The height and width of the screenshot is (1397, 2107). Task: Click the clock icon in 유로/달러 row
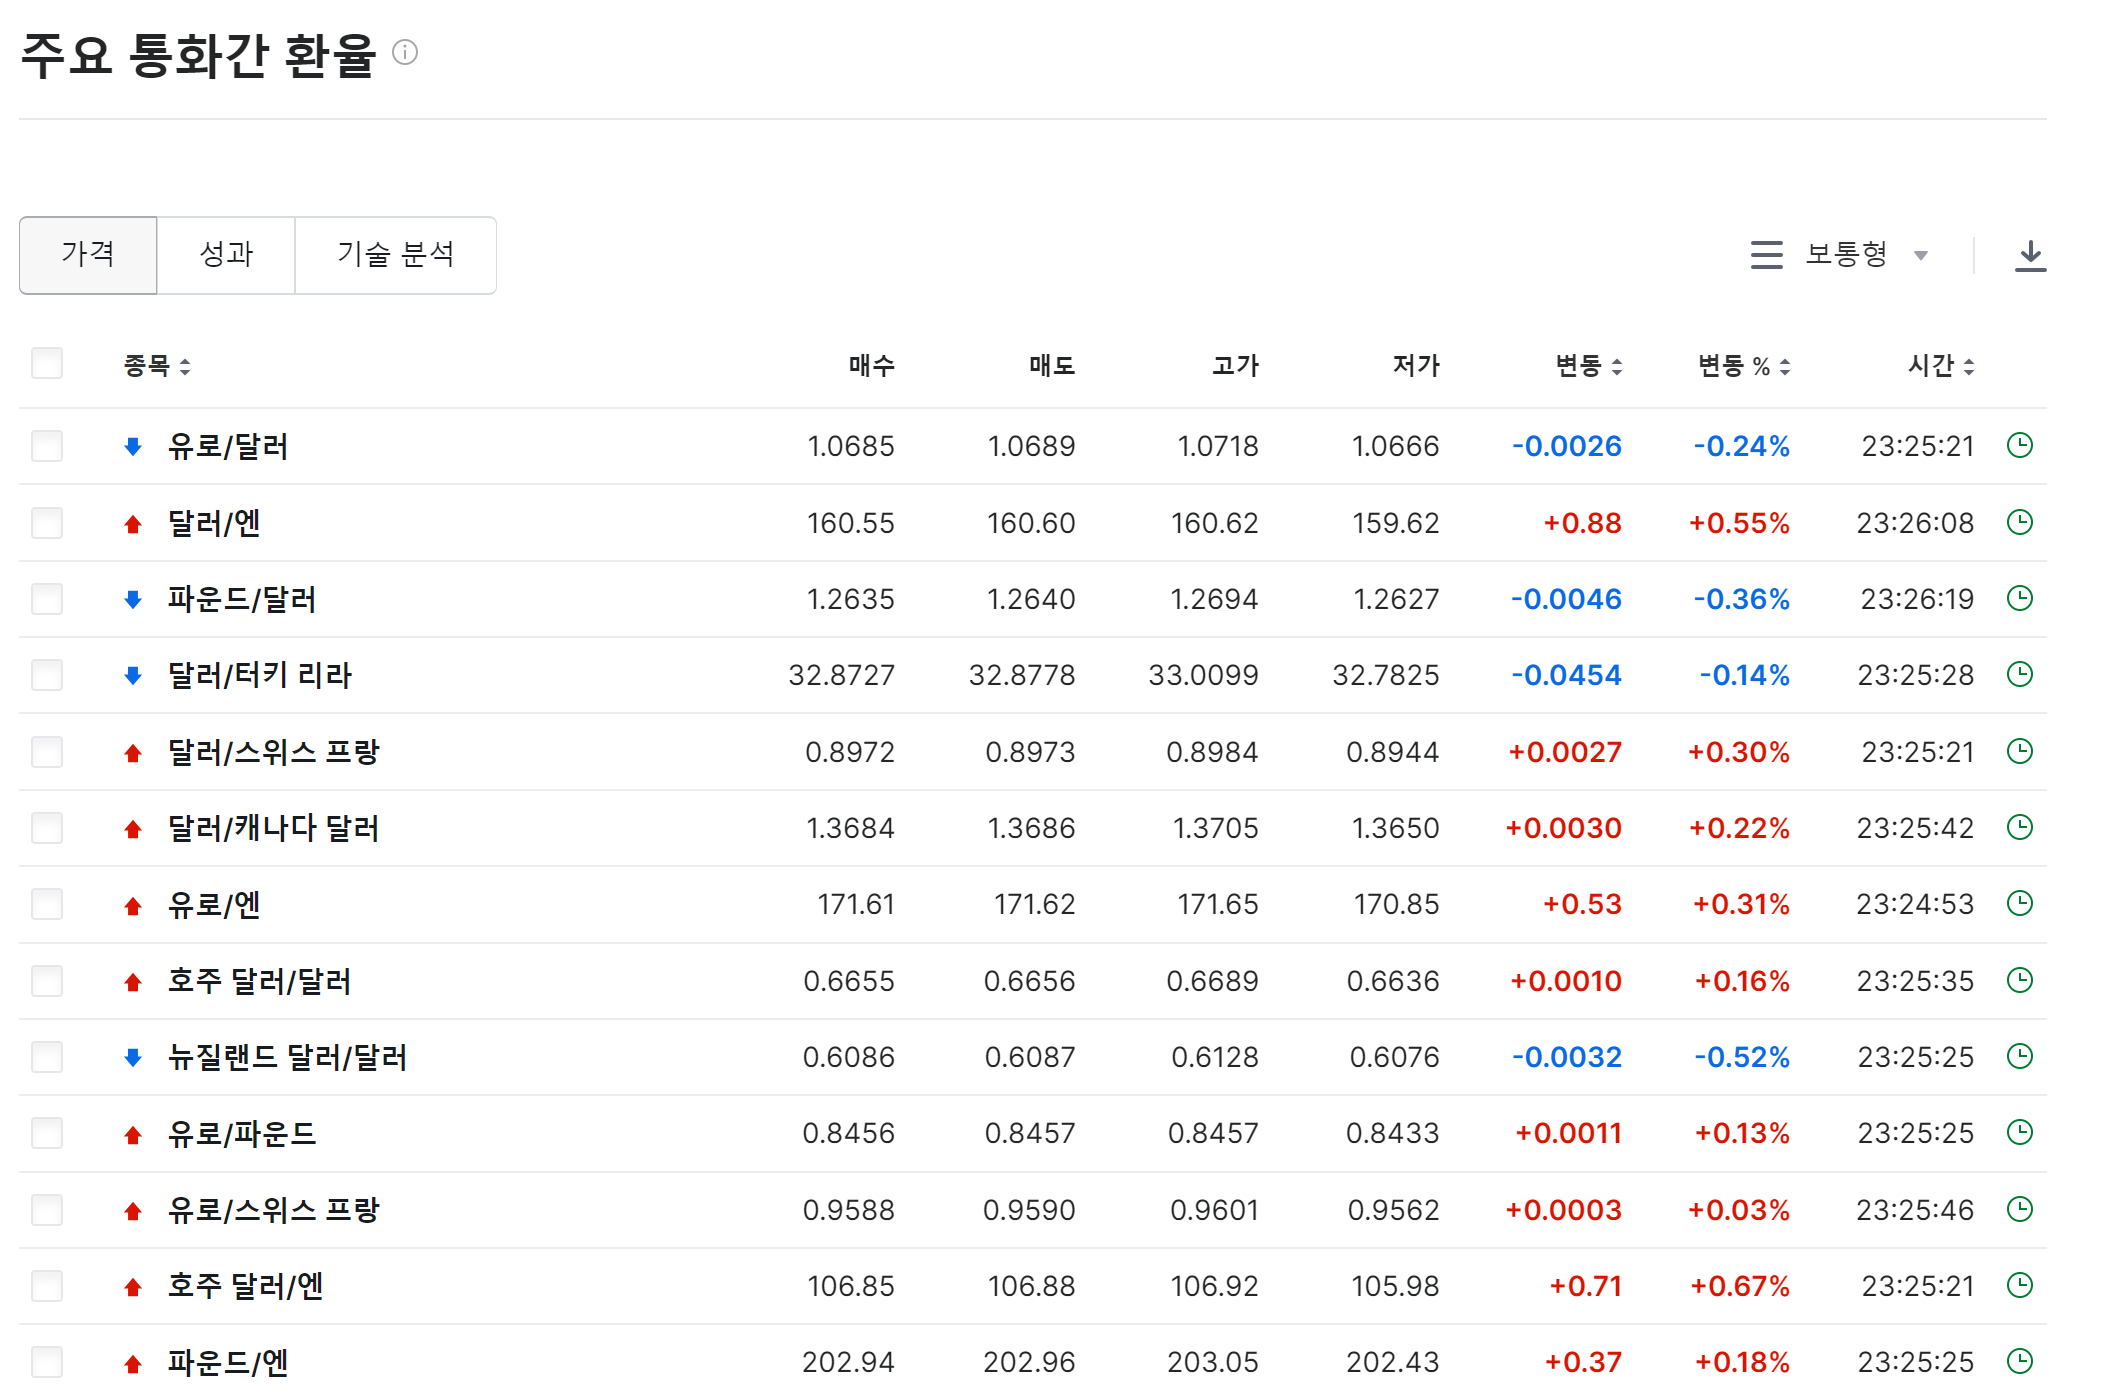pos(2020,445)
